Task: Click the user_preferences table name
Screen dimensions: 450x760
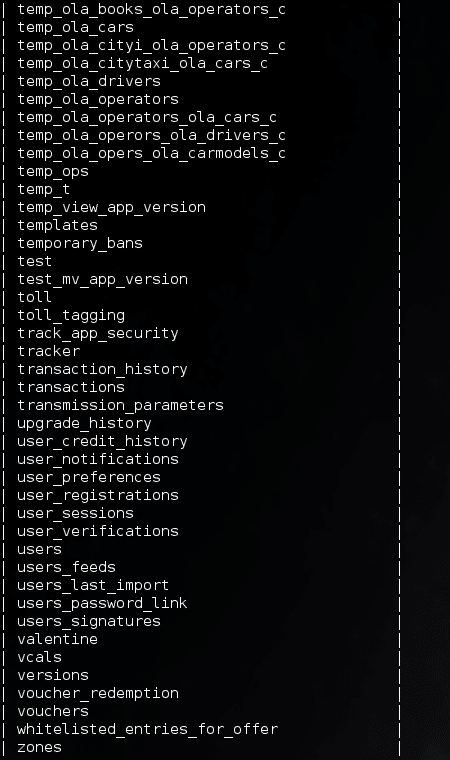Action: (89, 477)
